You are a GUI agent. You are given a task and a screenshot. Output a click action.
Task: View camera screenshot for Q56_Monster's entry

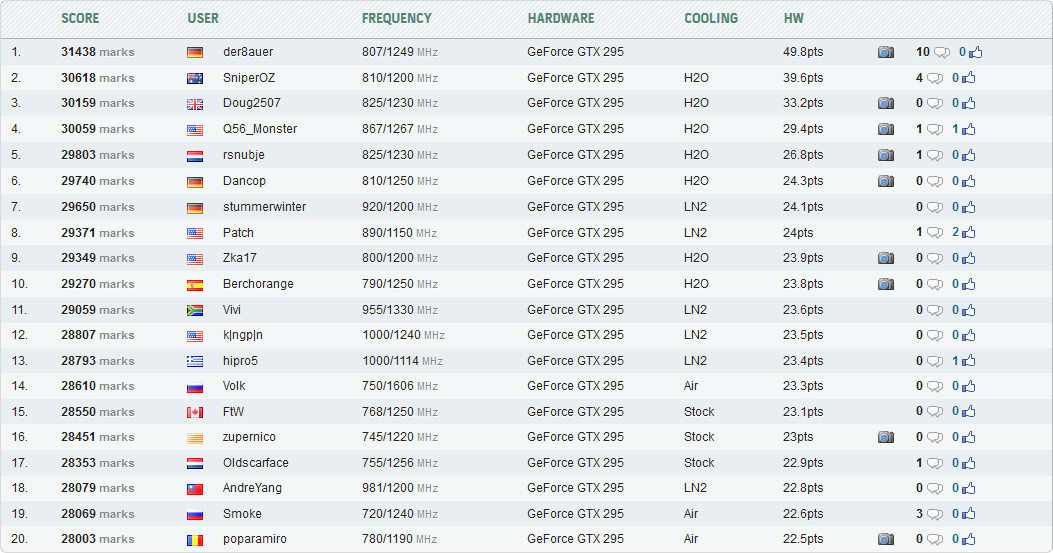[885, 129]
